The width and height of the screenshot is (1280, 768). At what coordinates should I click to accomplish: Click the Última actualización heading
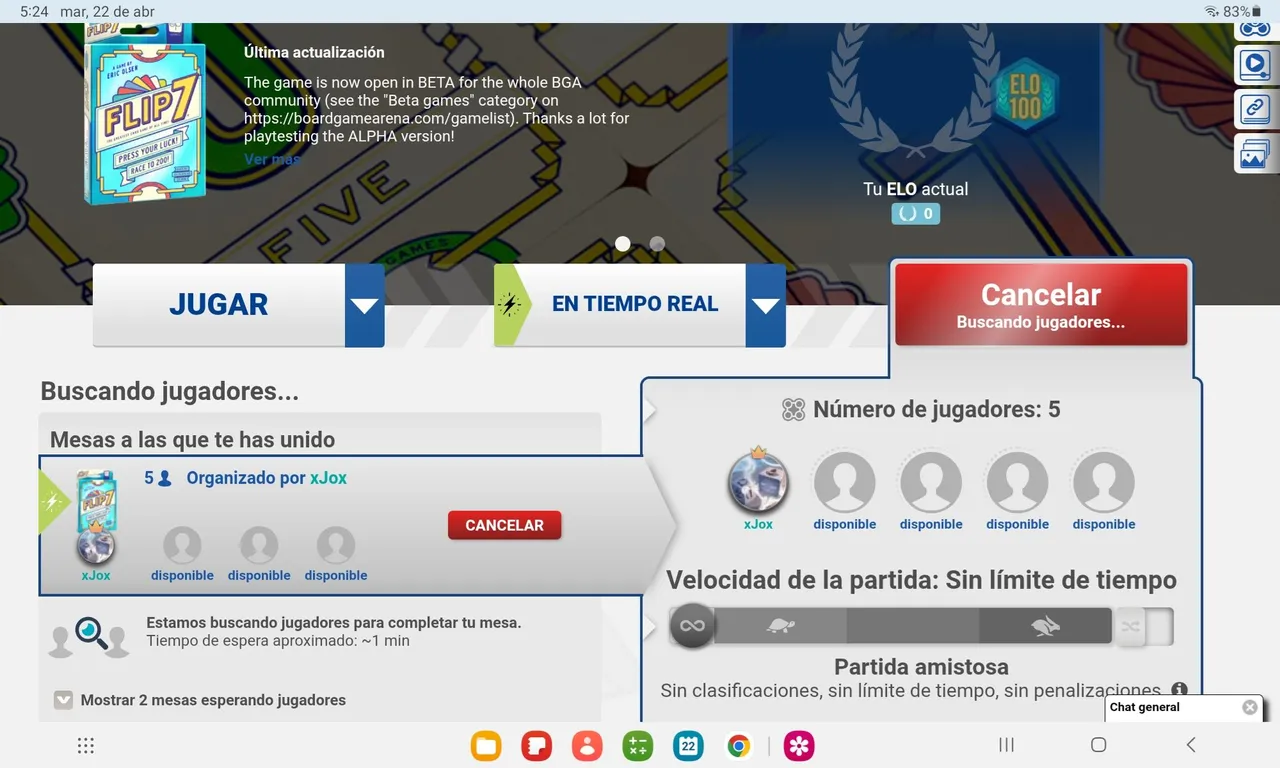coord(314,52)
